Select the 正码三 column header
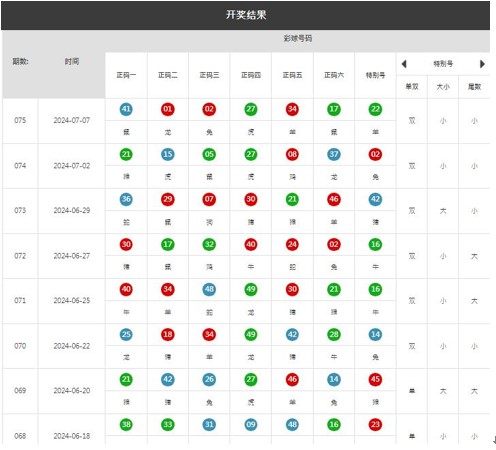This screenshot has width=496, height=450. pos(209,75)
